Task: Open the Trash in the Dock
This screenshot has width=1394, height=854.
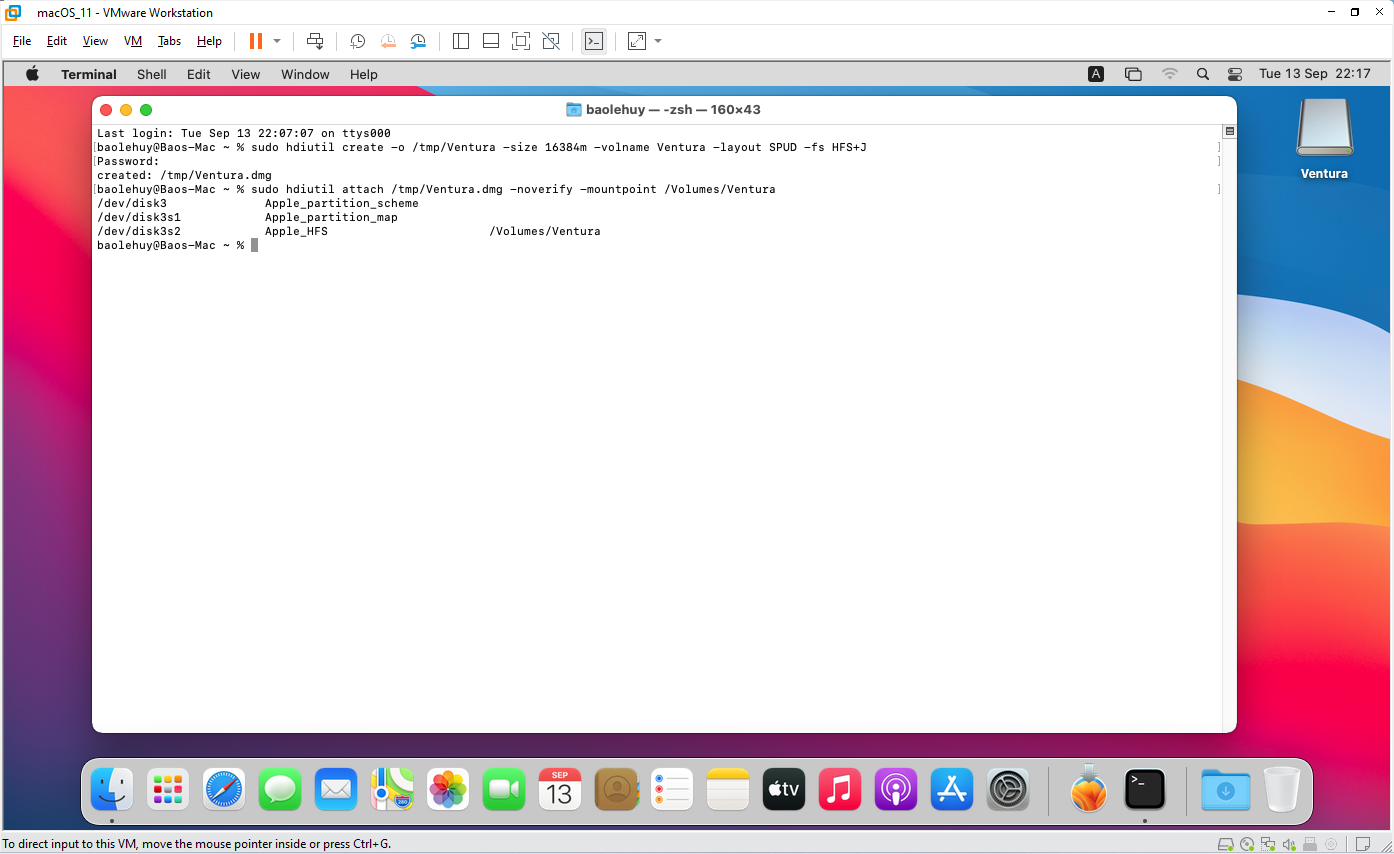Action: coord(1281,790)
